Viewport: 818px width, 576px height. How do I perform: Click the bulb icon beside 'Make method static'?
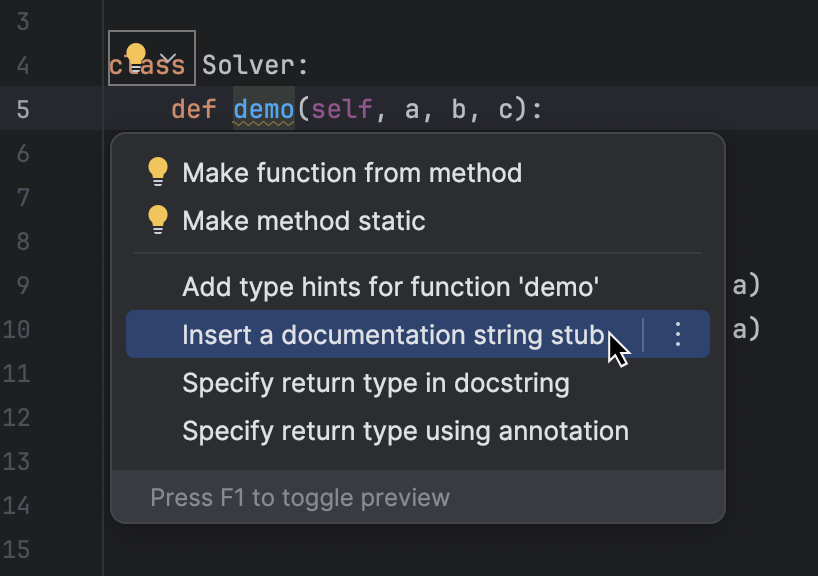[156, 221]
